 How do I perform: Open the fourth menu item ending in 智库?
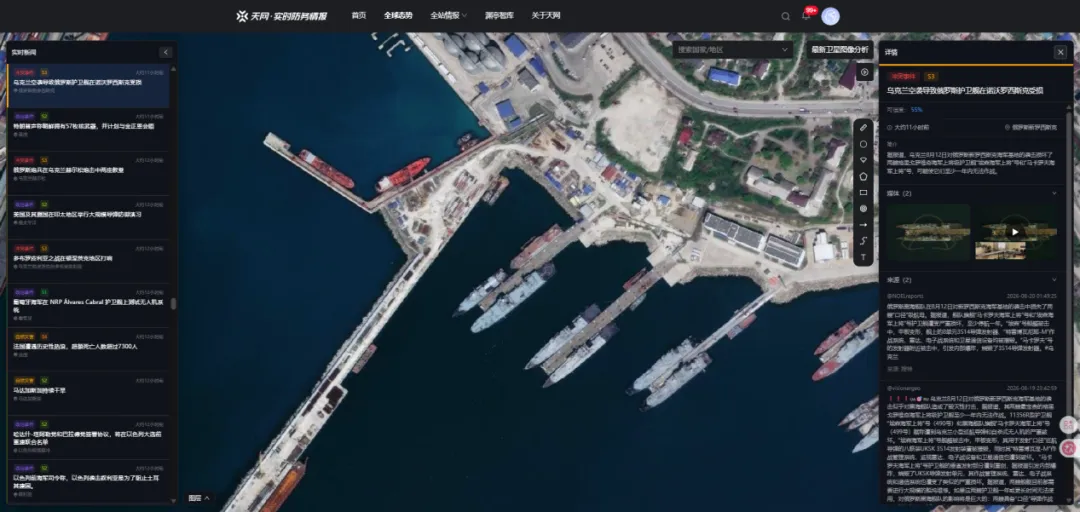499,16
